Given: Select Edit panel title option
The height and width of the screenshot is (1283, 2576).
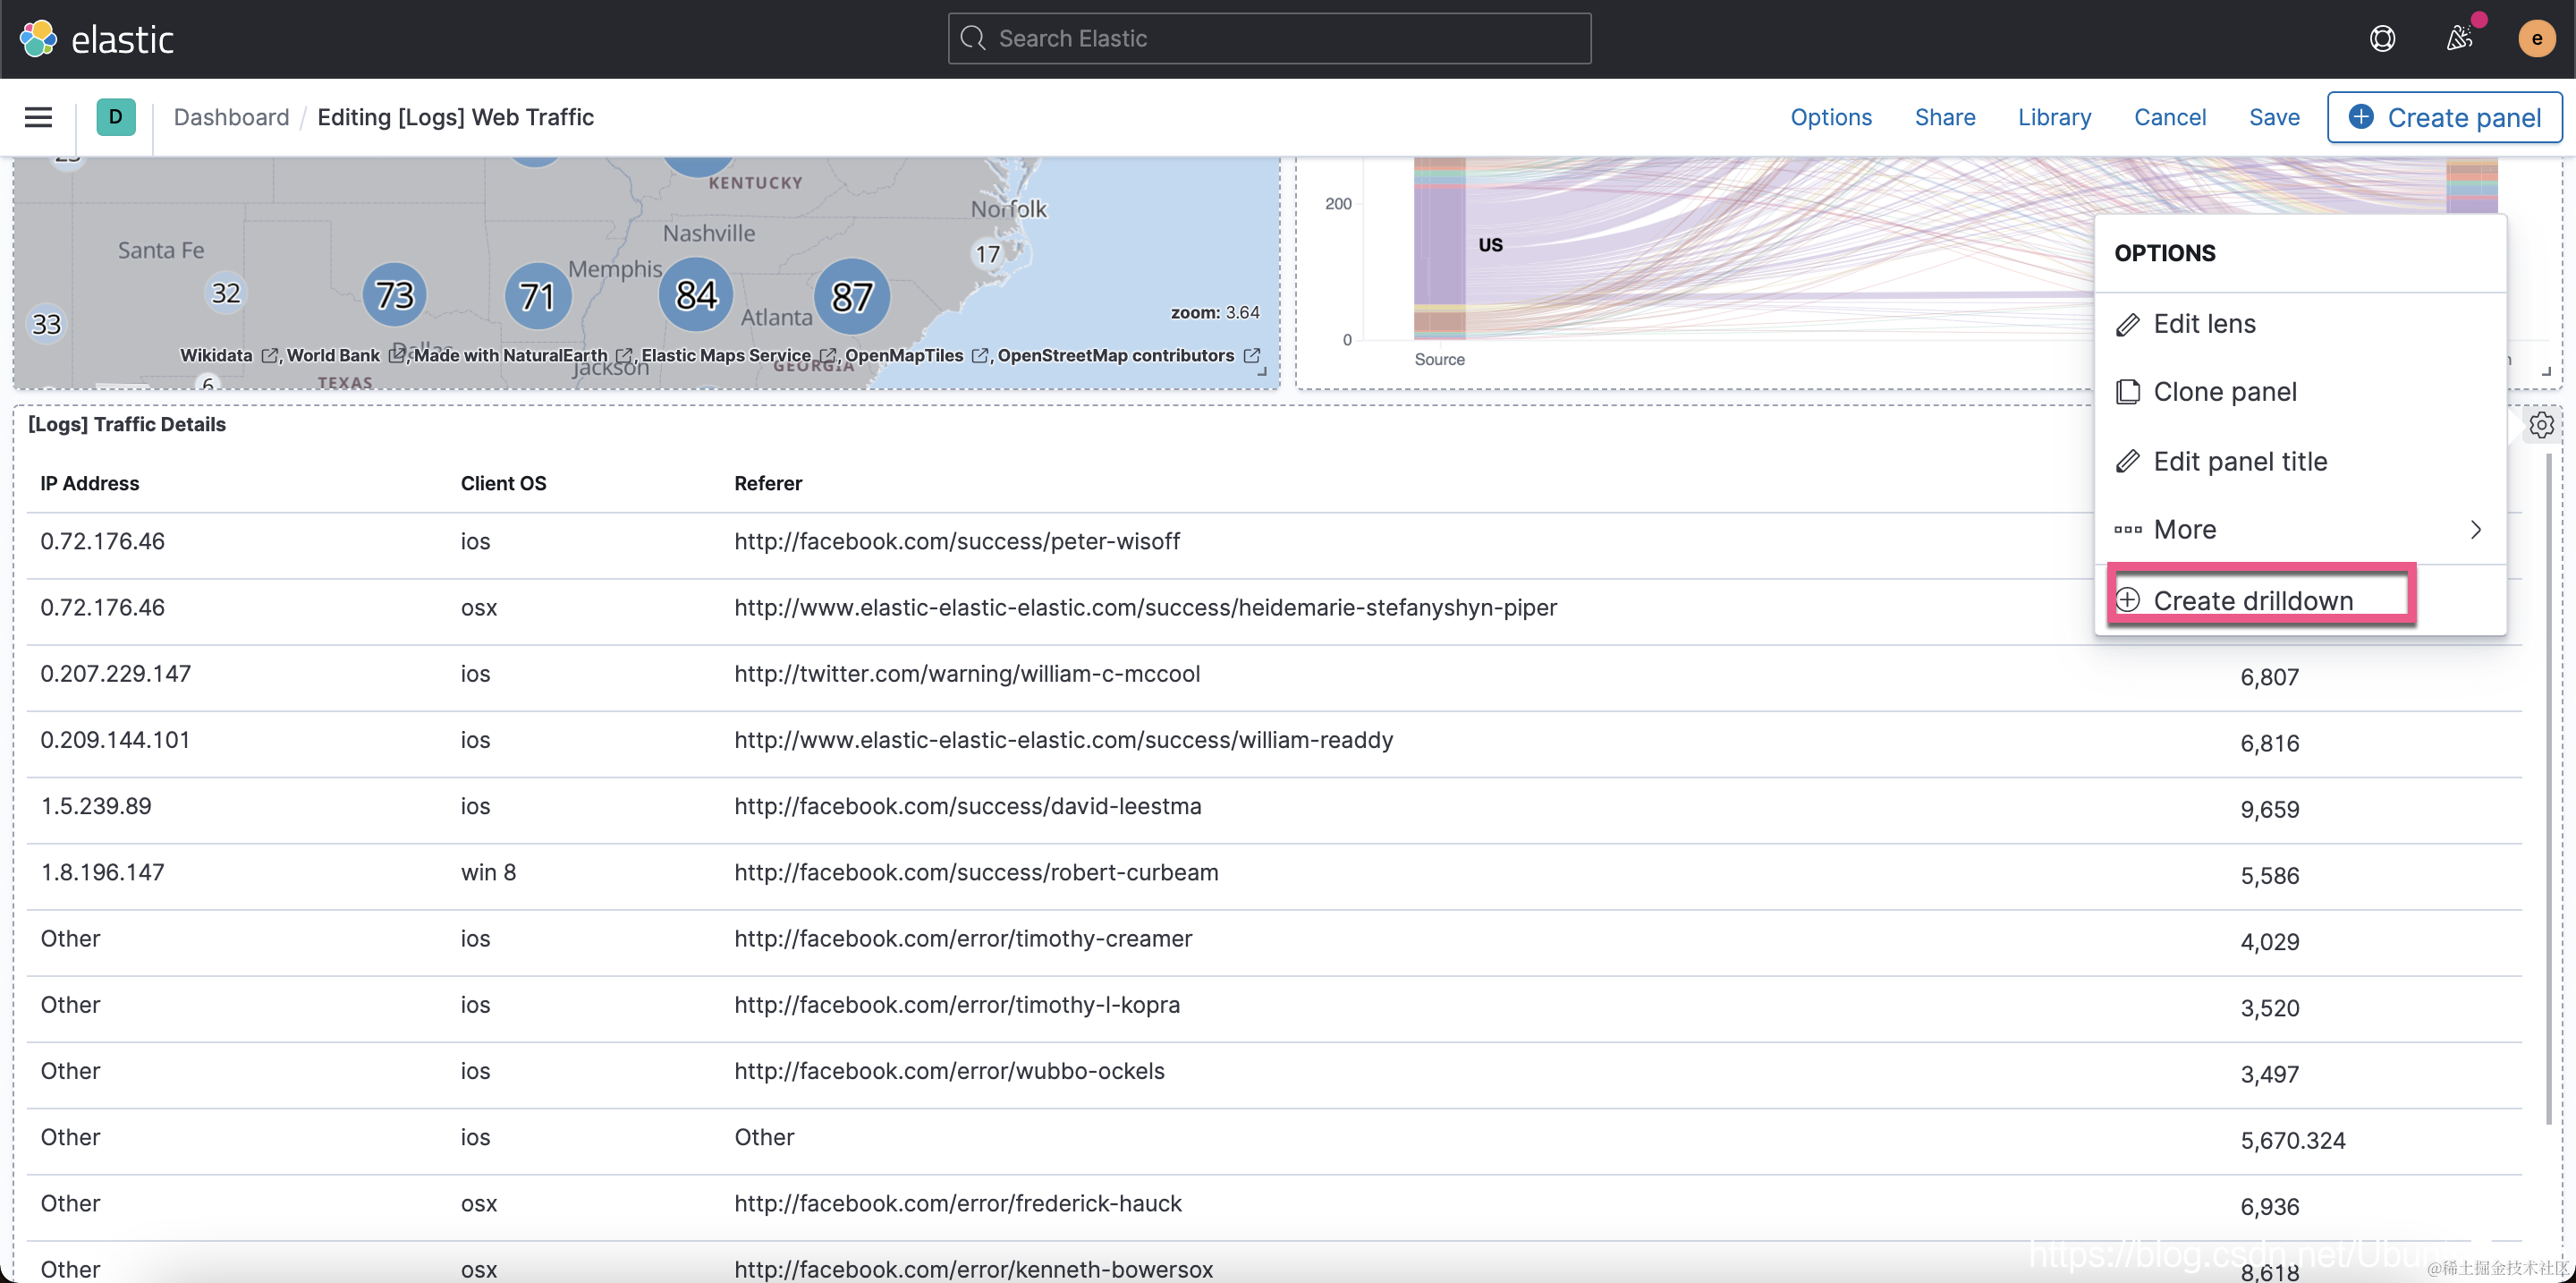Looking at the screenshot, I should click(x=2239, y=461).
